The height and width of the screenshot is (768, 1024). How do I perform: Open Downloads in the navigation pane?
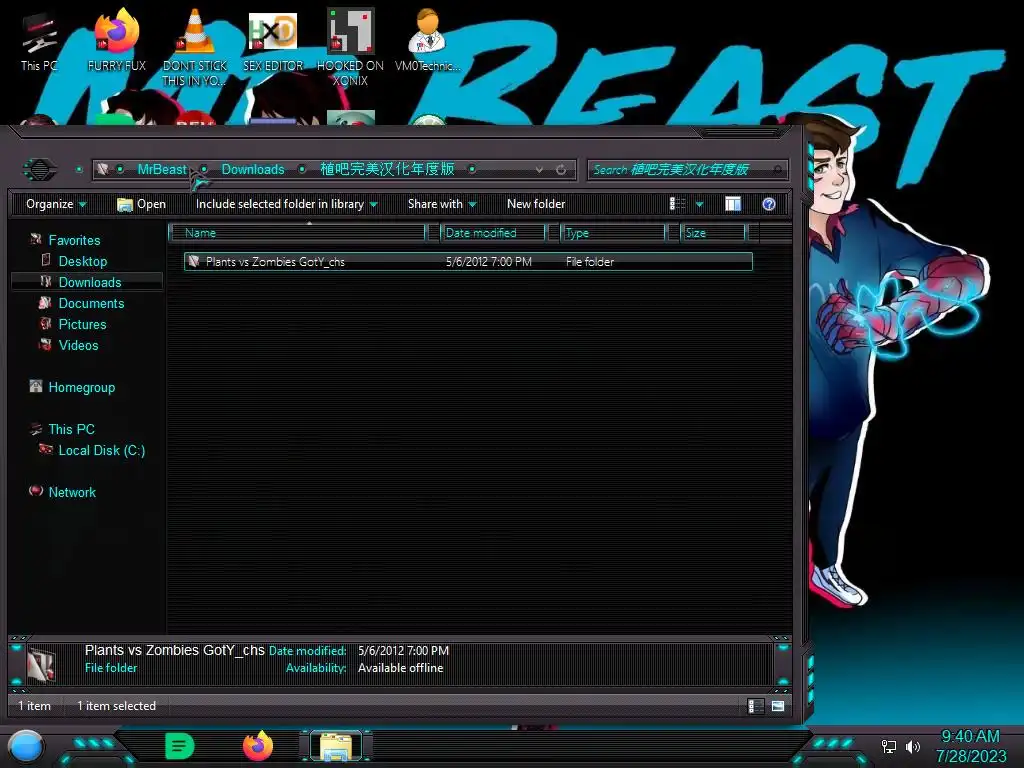coord(89,282)
